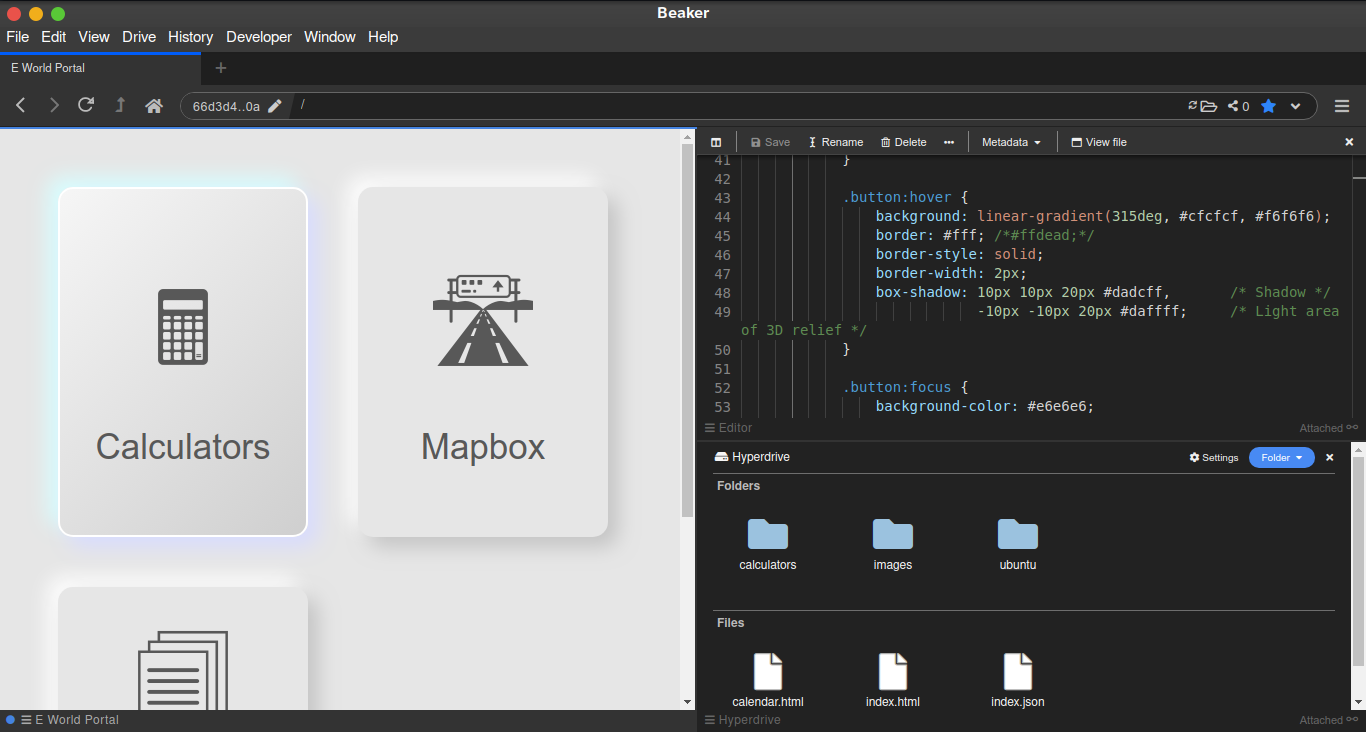The width and height of the screenshot is (1366, 732).
Task: Expand the more options ellipsis in editor toolbar
Action: coord(948,141)
